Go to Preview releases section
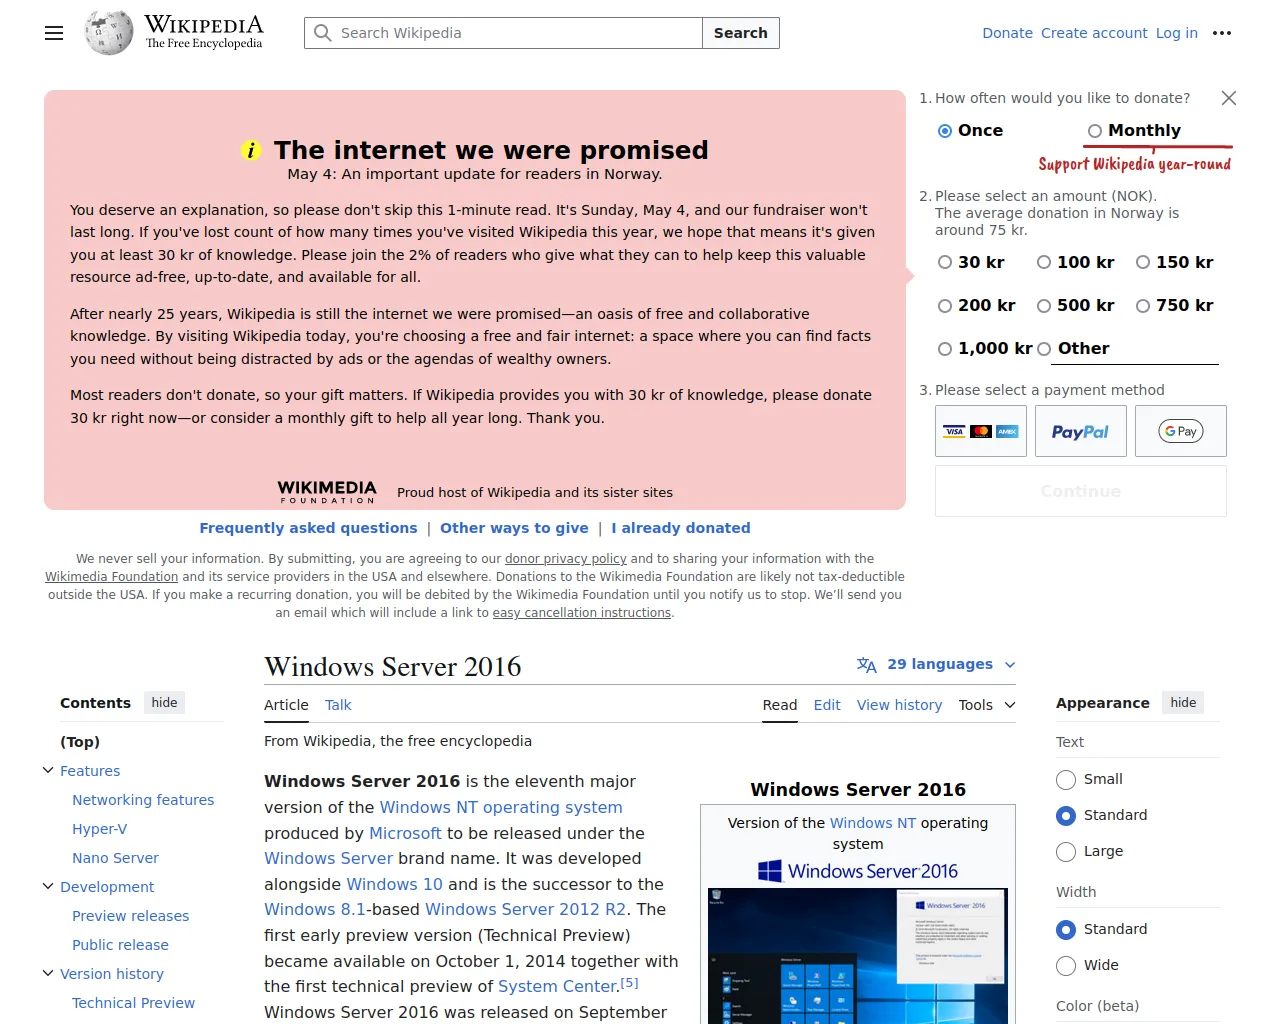 click(130, 916)
